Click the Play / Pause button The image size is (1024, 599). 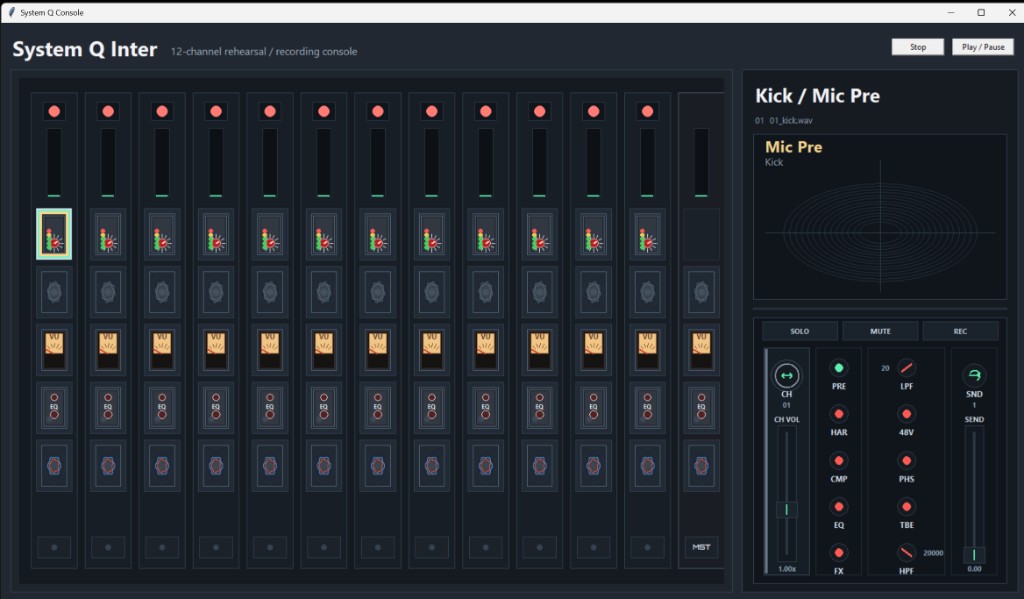pyautogui.click(x=983, y=47)
